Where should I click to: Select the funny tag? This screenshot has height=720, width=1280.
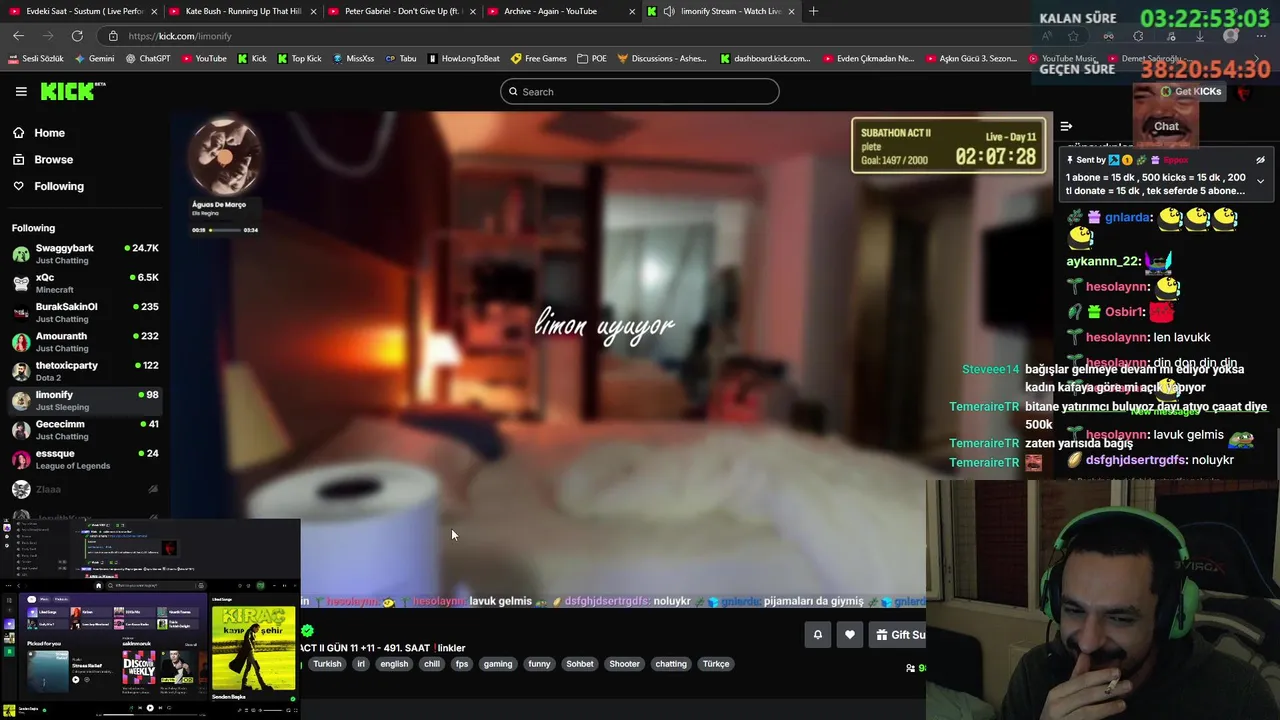point(539,664)
